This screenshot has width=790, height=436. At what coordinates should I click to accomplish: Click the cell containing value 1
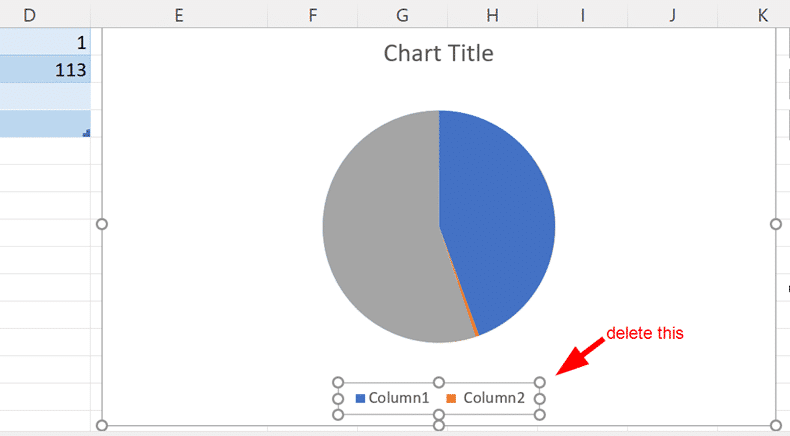(x=45, y=43)
